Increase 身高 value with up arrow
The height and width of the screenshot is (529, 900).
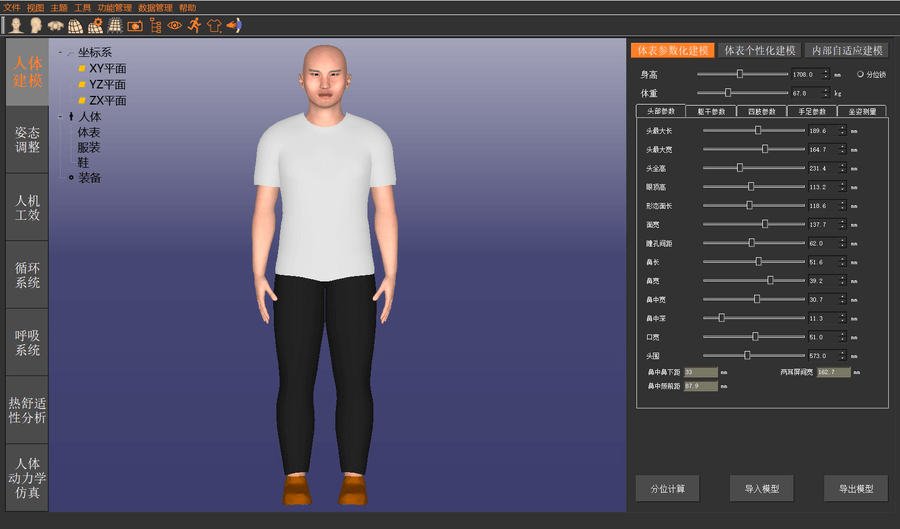tap(826, 71)
